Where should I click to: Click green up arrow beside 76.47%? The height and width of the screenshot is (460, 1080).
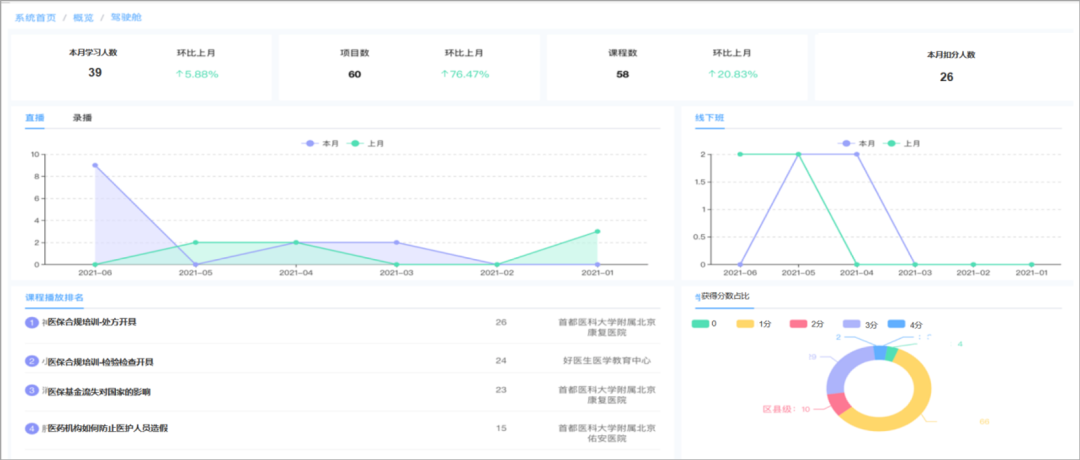point(444,74)
